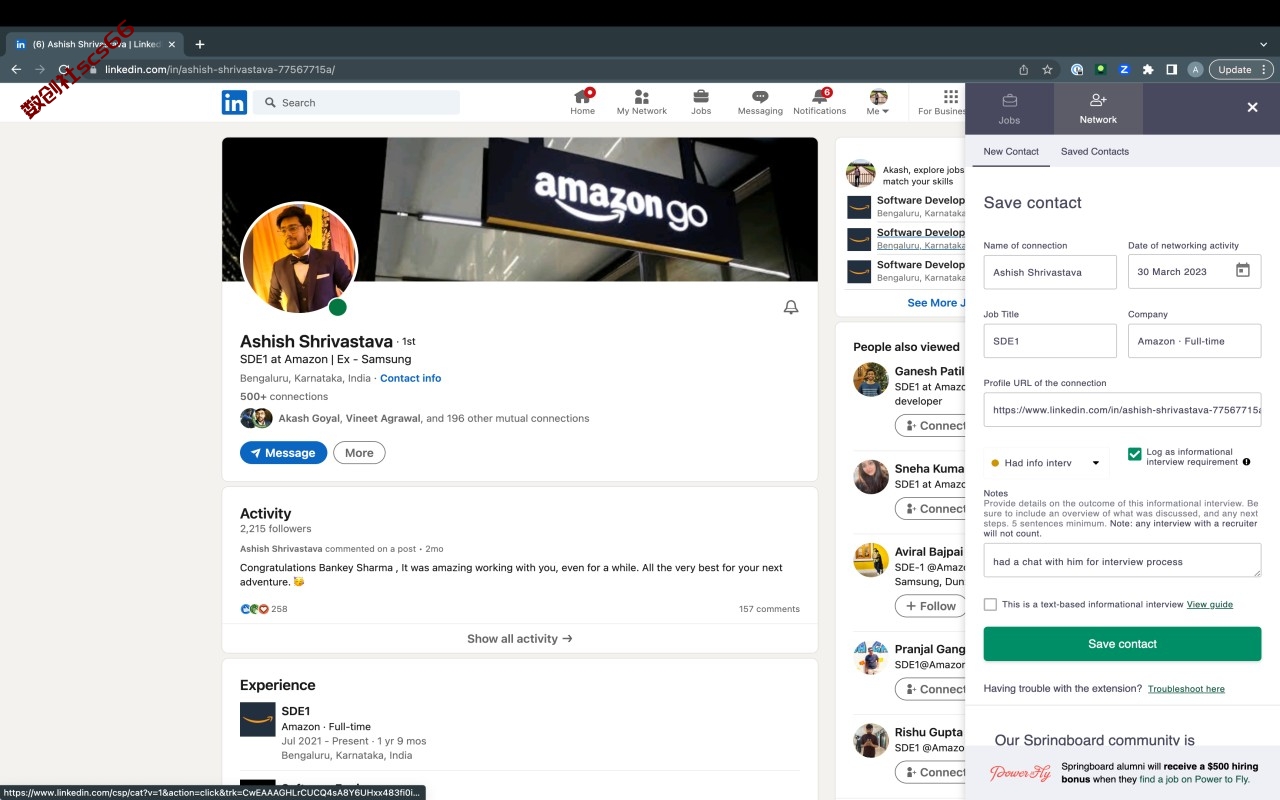Open the Jobs briefcase in LinkedIn nav
Image resolution: width=1280 pixels, height=800 pixels.
(x=701, y=102)
